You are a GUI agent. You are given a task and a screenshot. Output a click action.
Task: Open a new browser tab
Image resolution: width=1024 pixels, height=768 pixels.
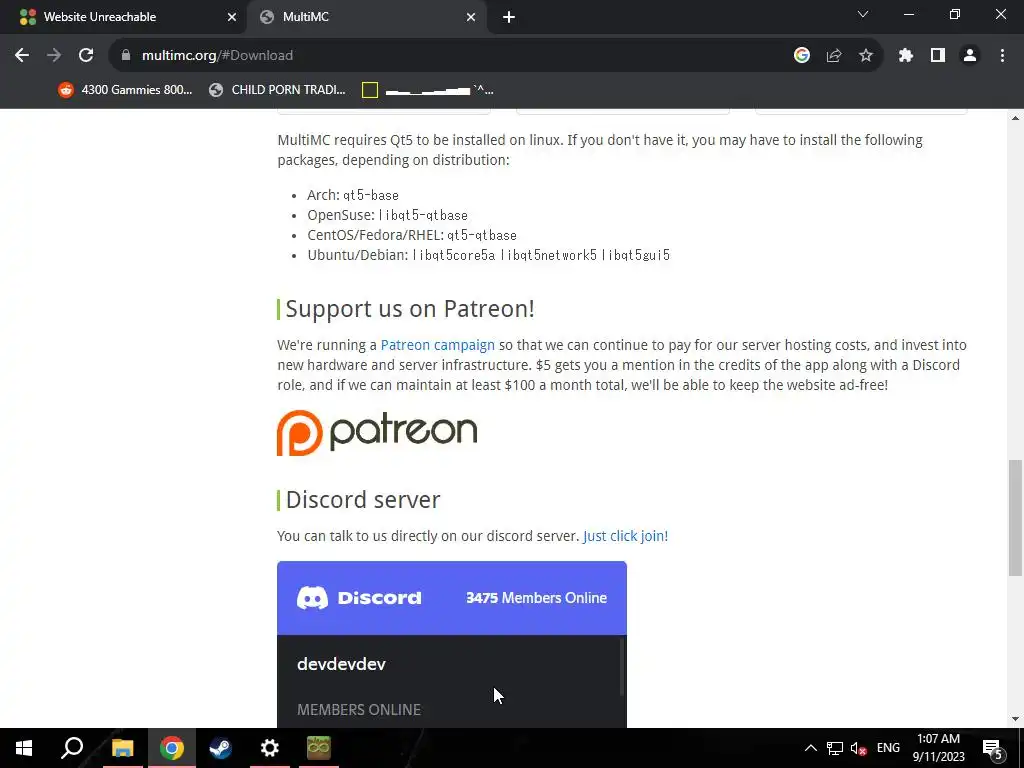click(509, 18)
